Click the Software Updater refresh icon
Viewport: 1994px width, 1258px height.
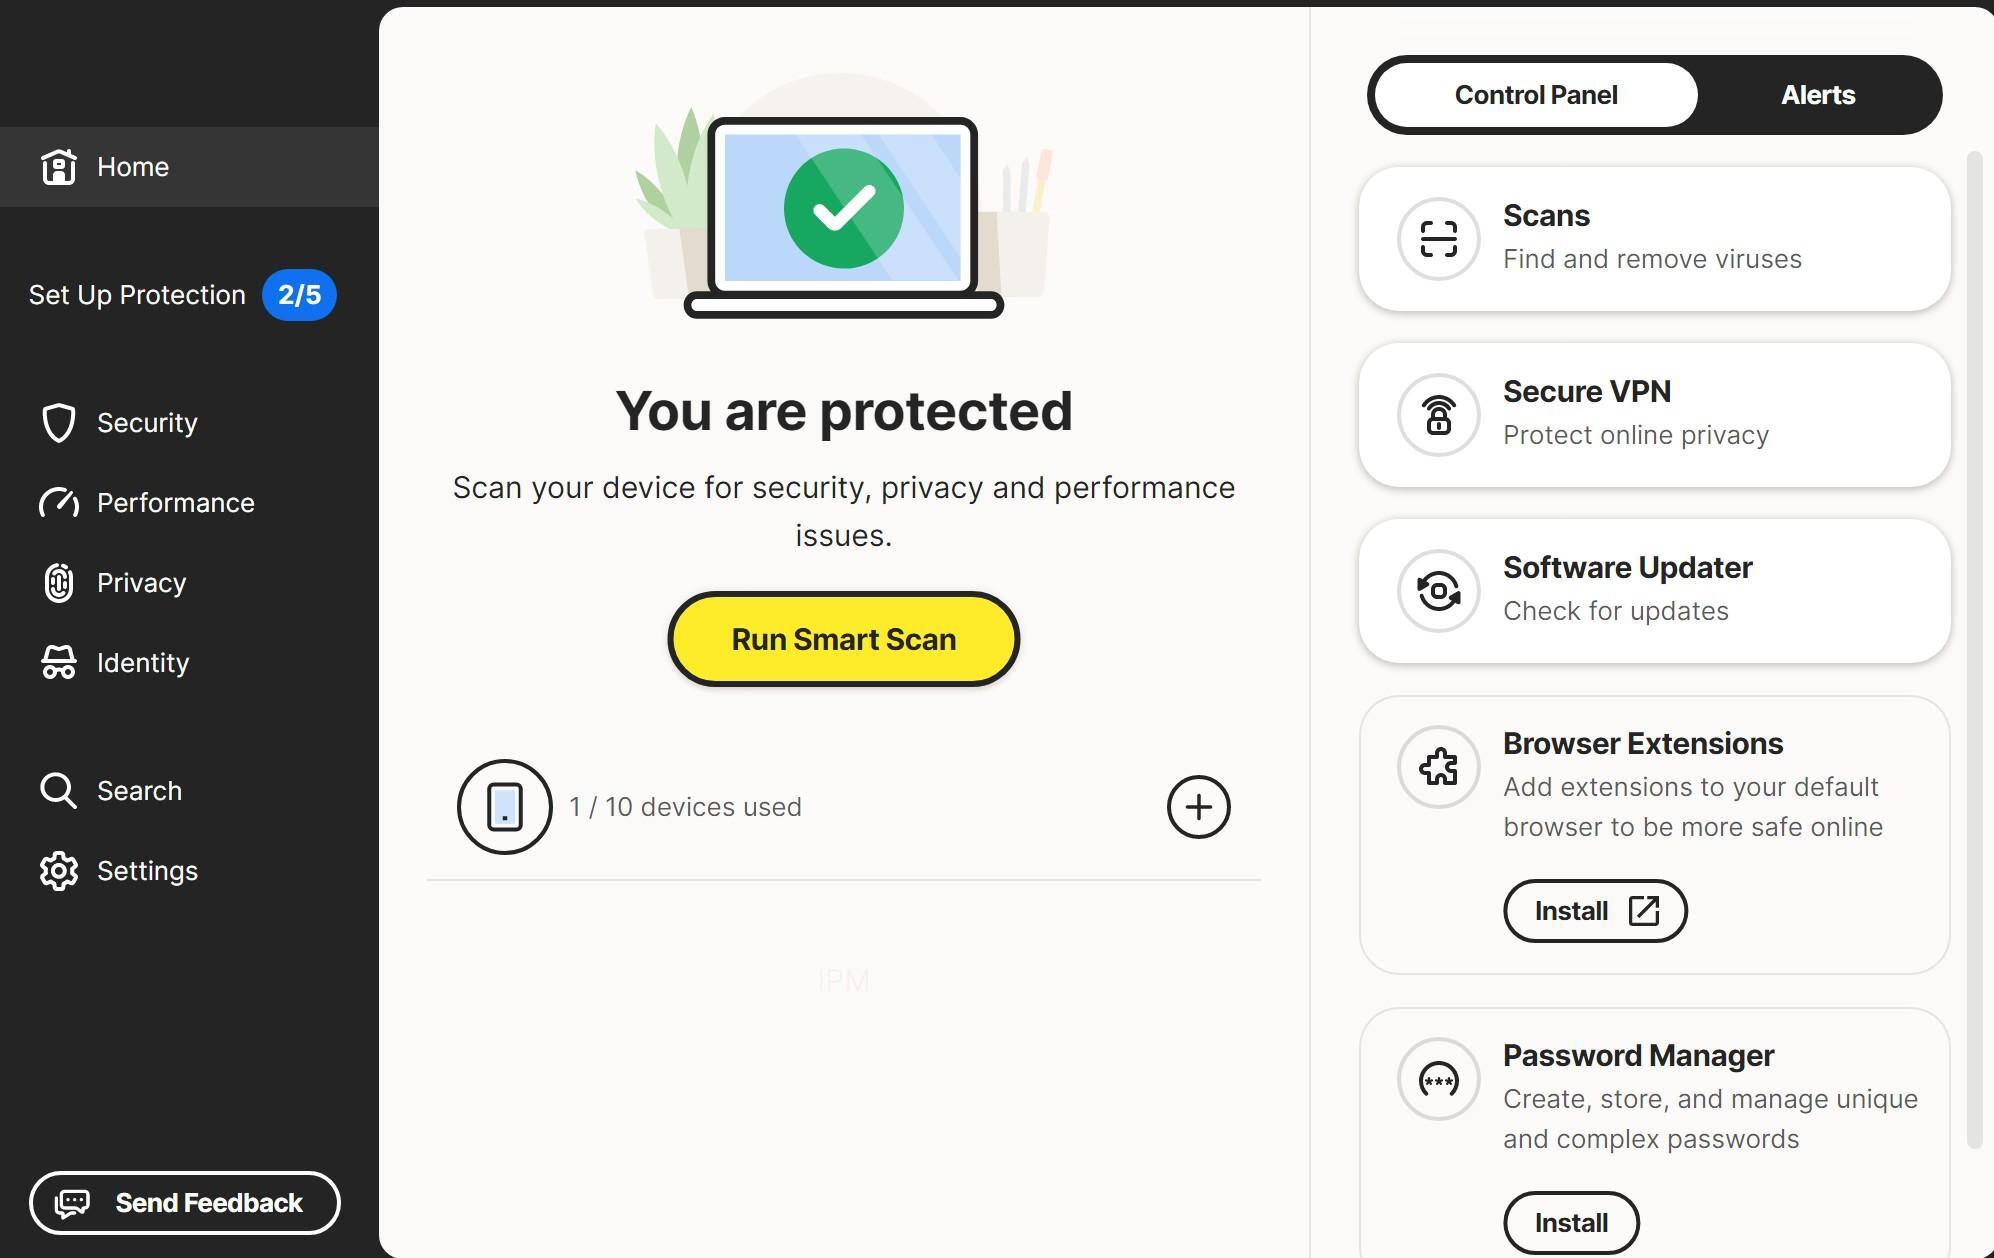1438,591
